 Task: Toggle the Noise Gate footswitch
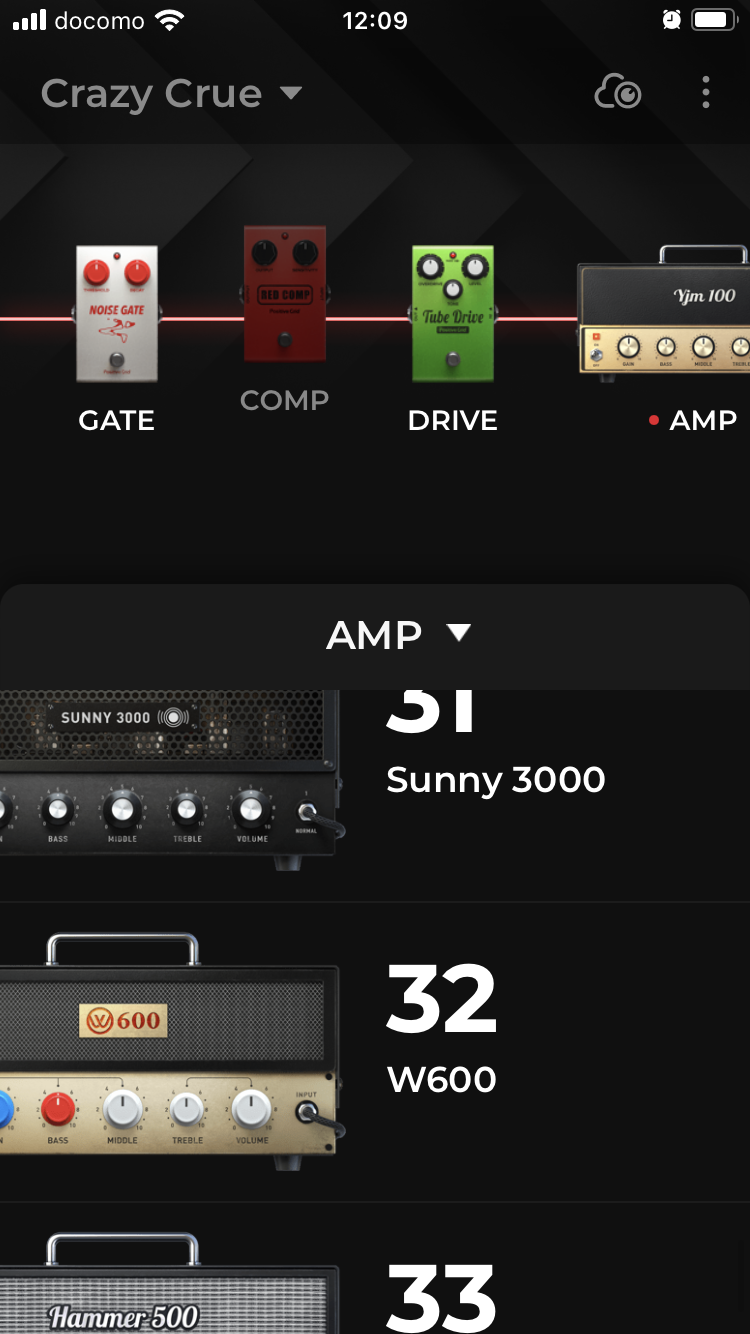[x=117, y=359]
